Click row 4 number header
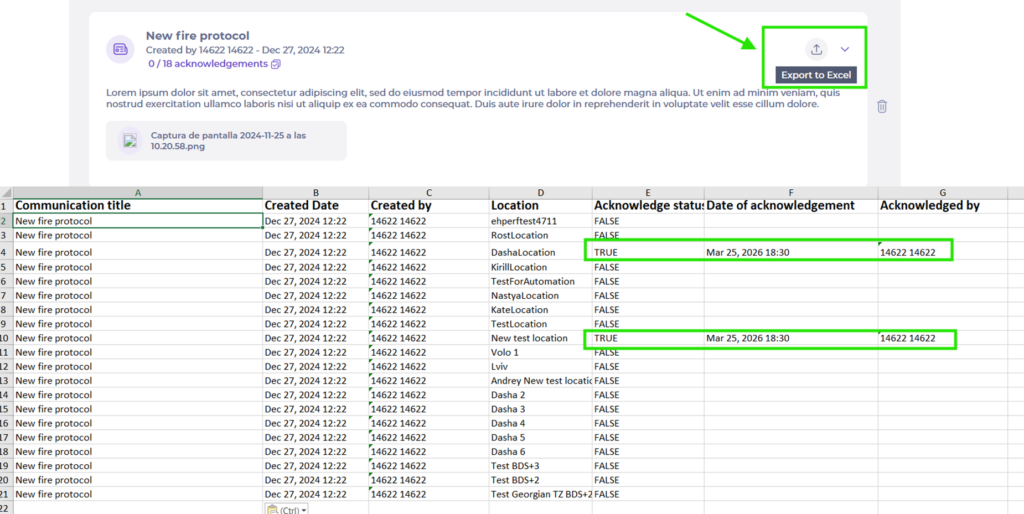Screen dimensions: 1024x514 point(5,252)
